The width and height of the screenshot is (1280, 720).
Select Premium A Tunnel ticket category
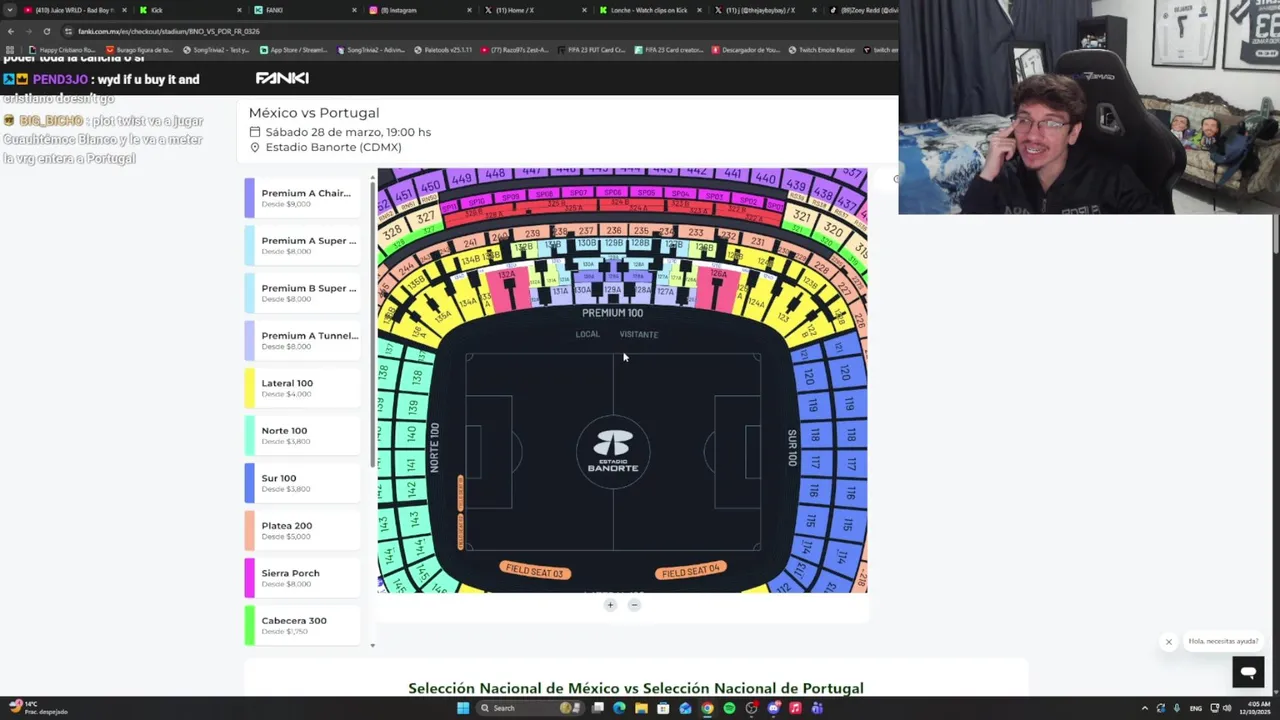click(x=302, y=340)
